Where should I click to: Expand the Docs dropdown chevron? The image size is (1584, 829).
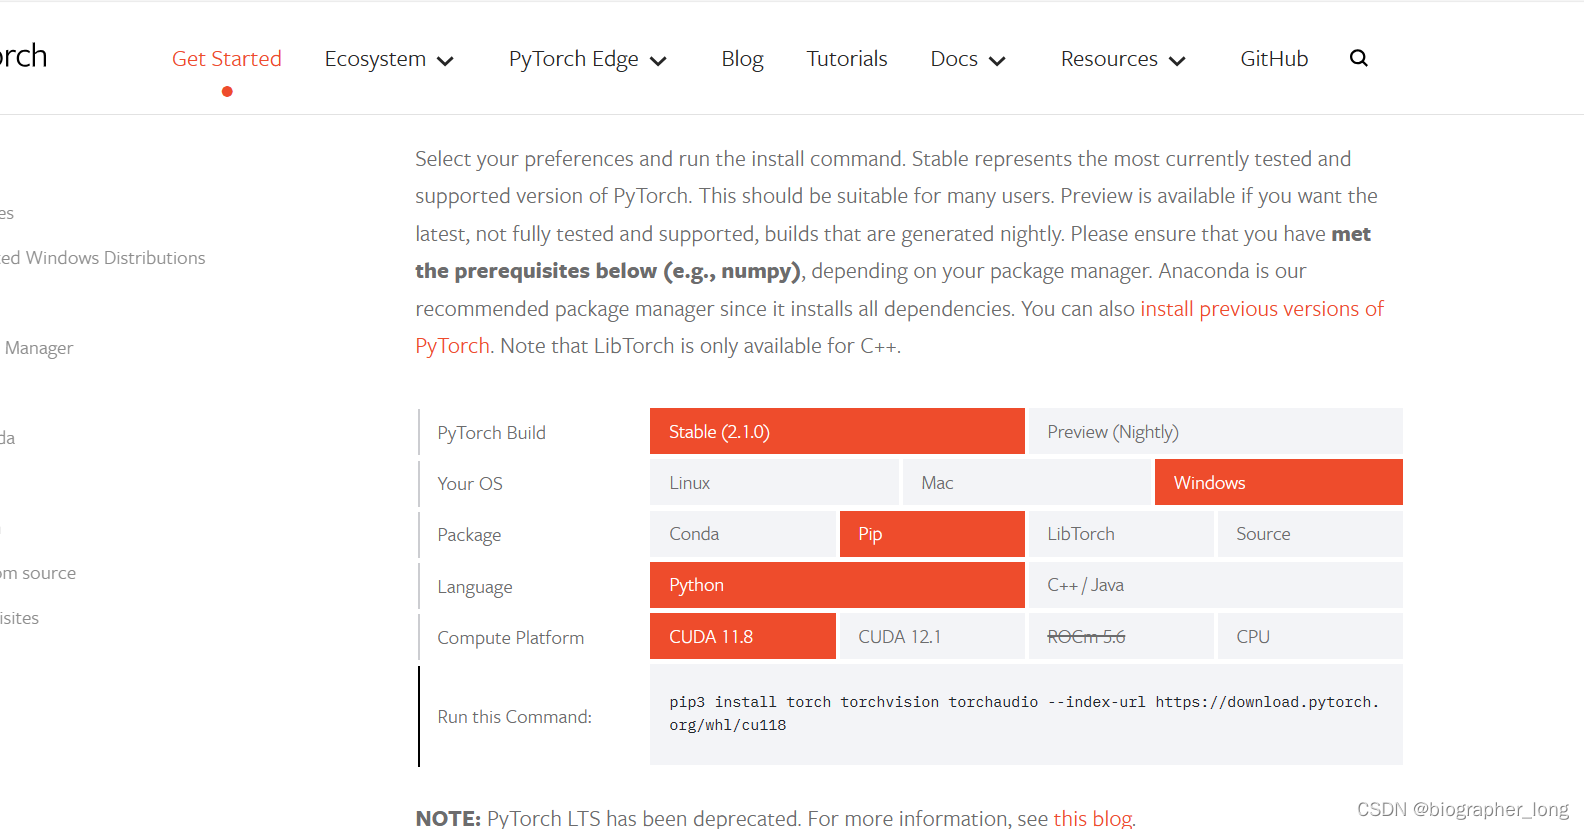click(x=997, y=61)
